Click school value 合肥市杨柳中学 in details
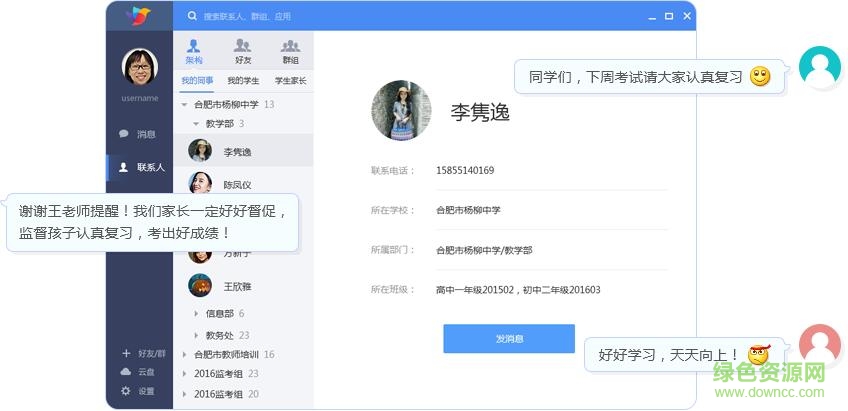The image size is (848, 411). 468,210
